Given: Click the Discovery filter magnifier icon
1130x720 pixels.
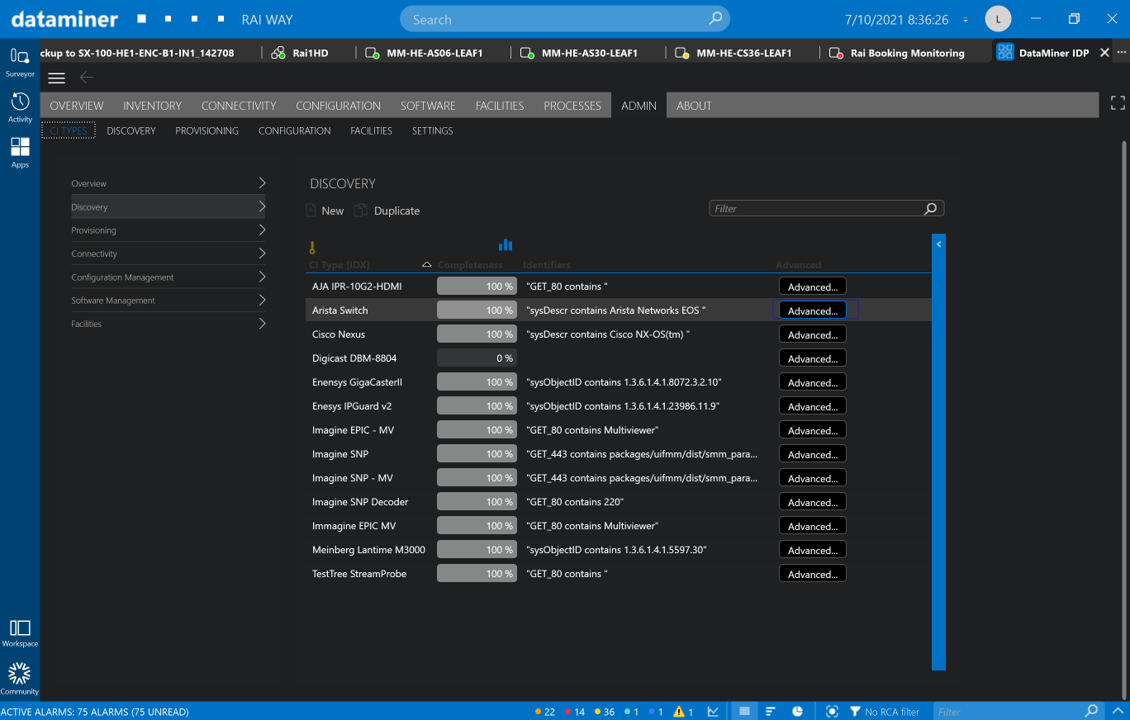Looking at the screenshot, I should pos(930,208).
